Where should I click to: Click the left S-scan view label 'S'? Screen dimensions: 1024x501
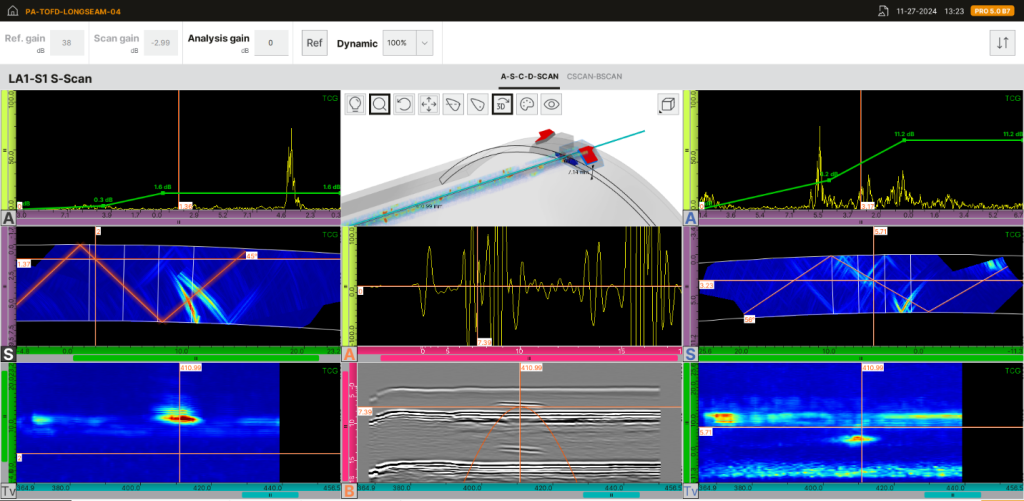coord(8,354)
